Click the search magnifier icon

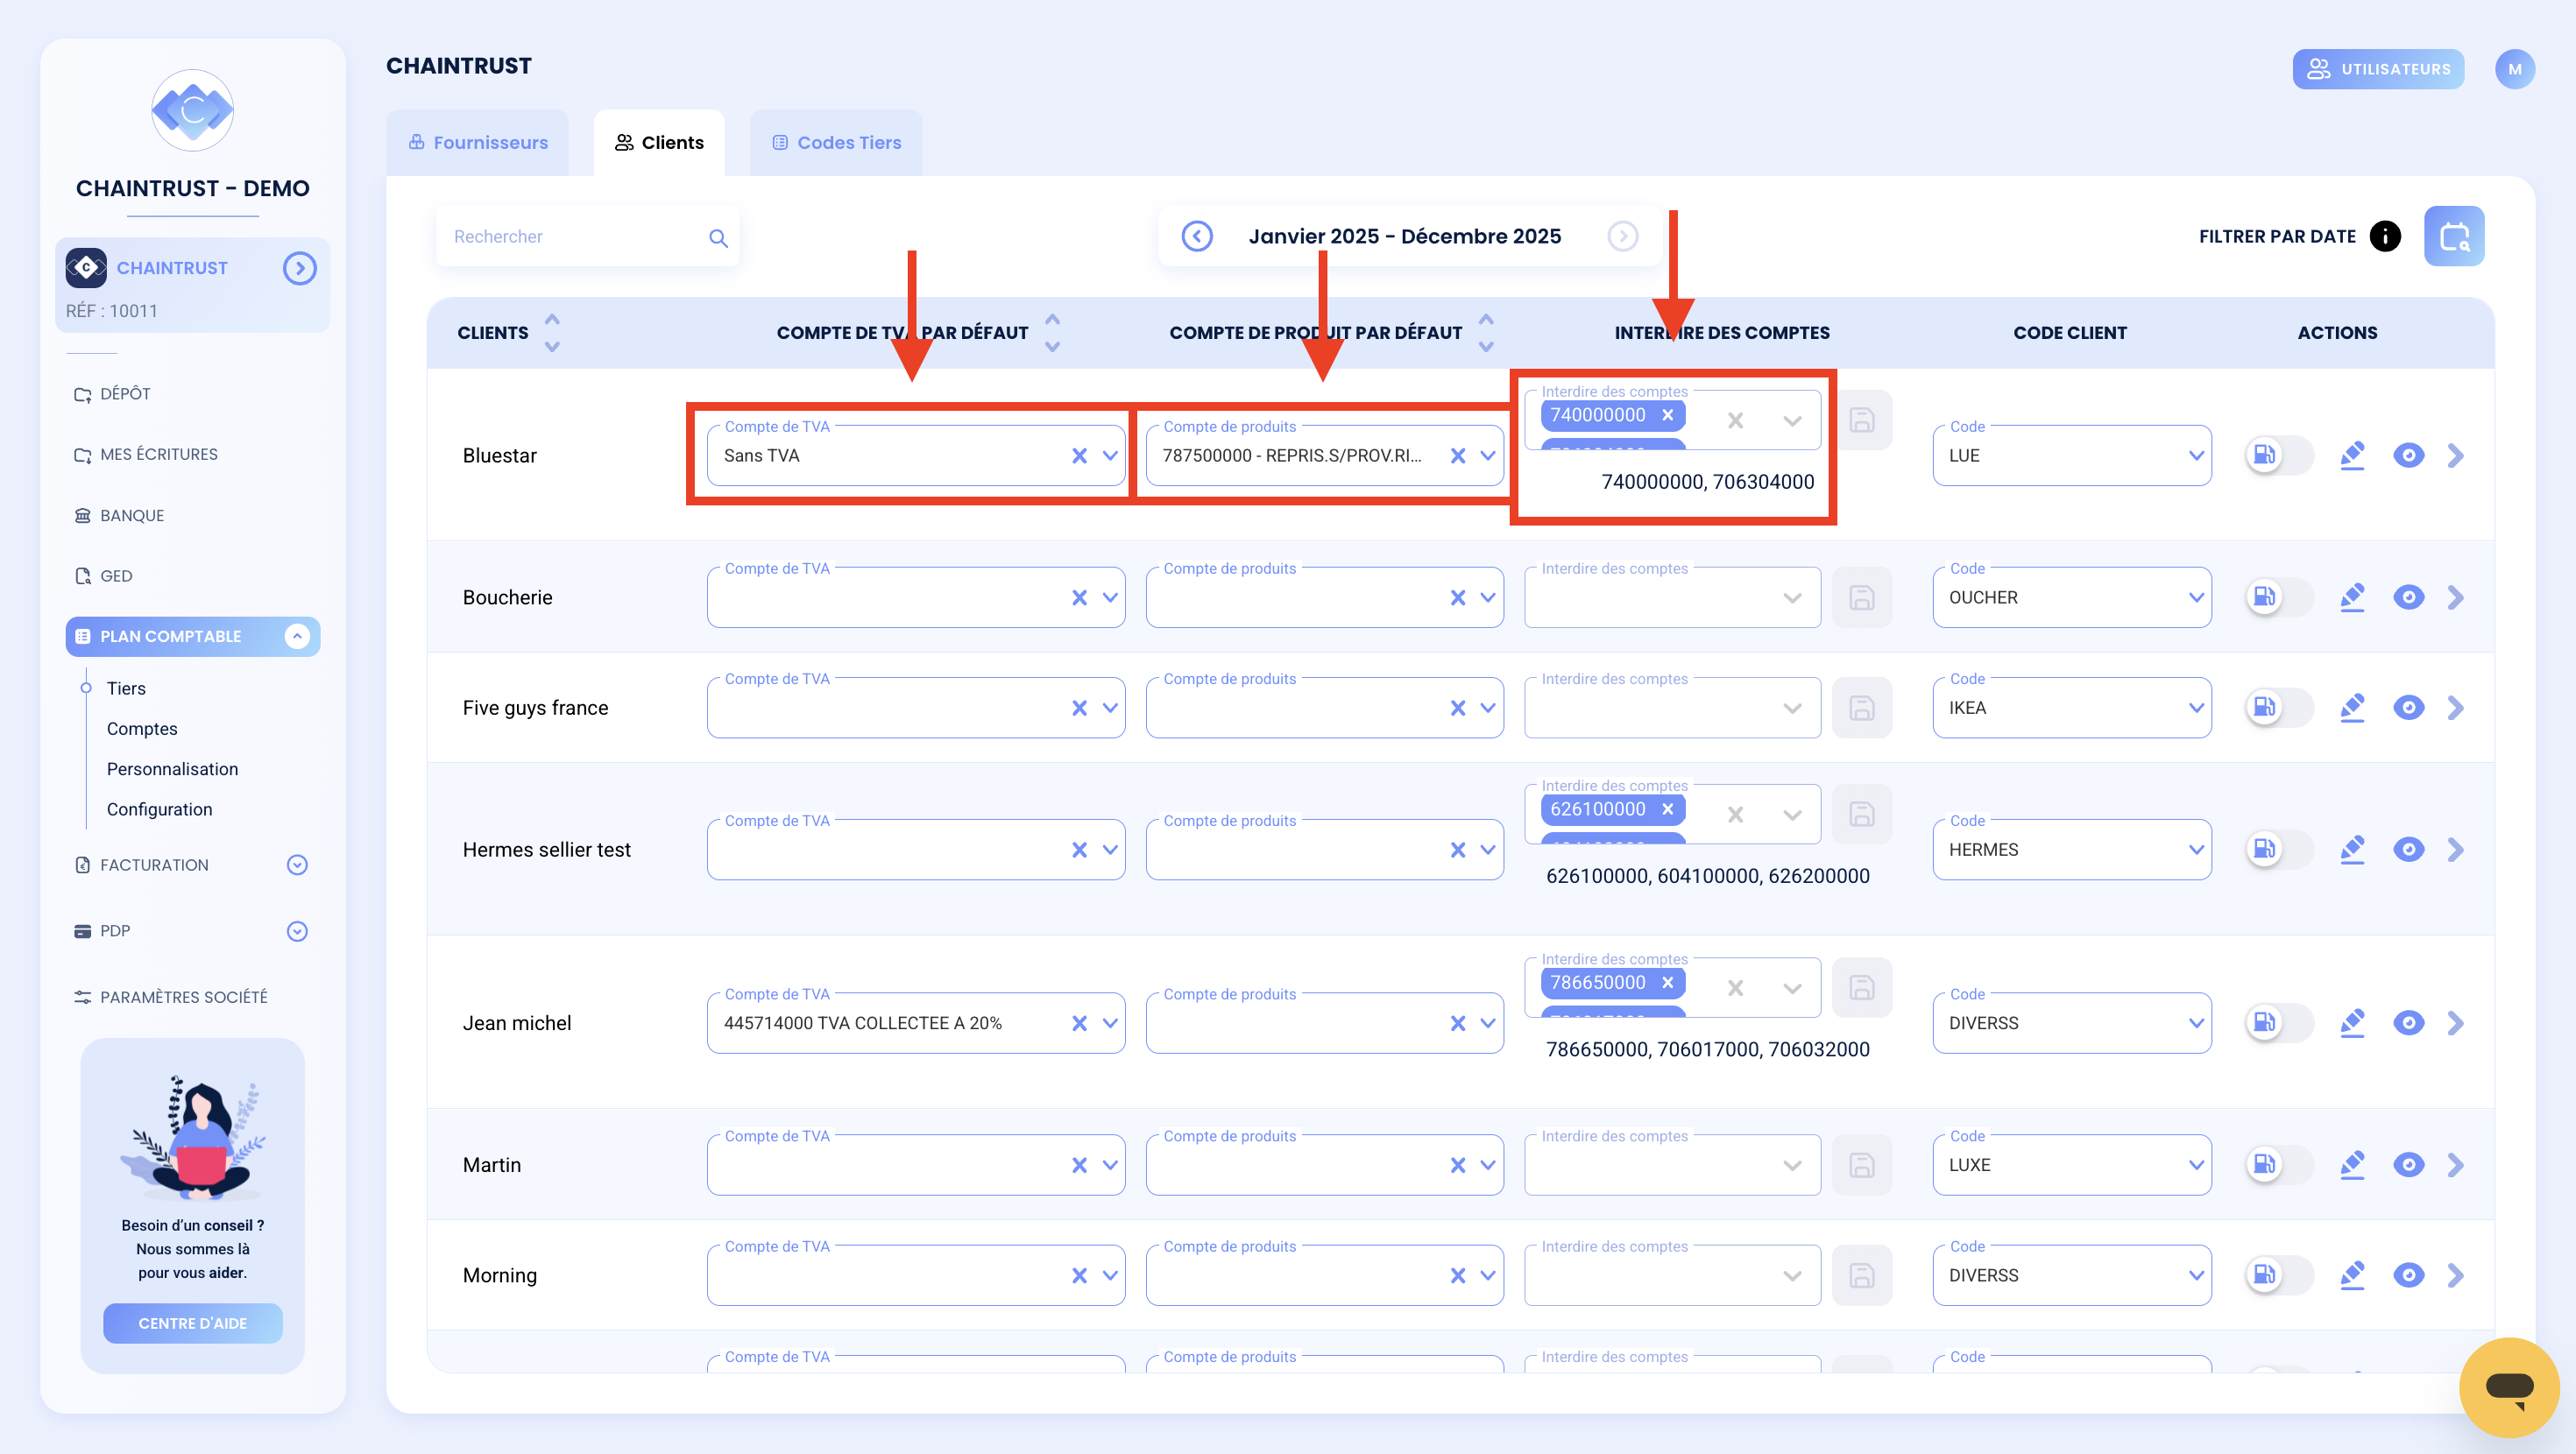point(718,237)
